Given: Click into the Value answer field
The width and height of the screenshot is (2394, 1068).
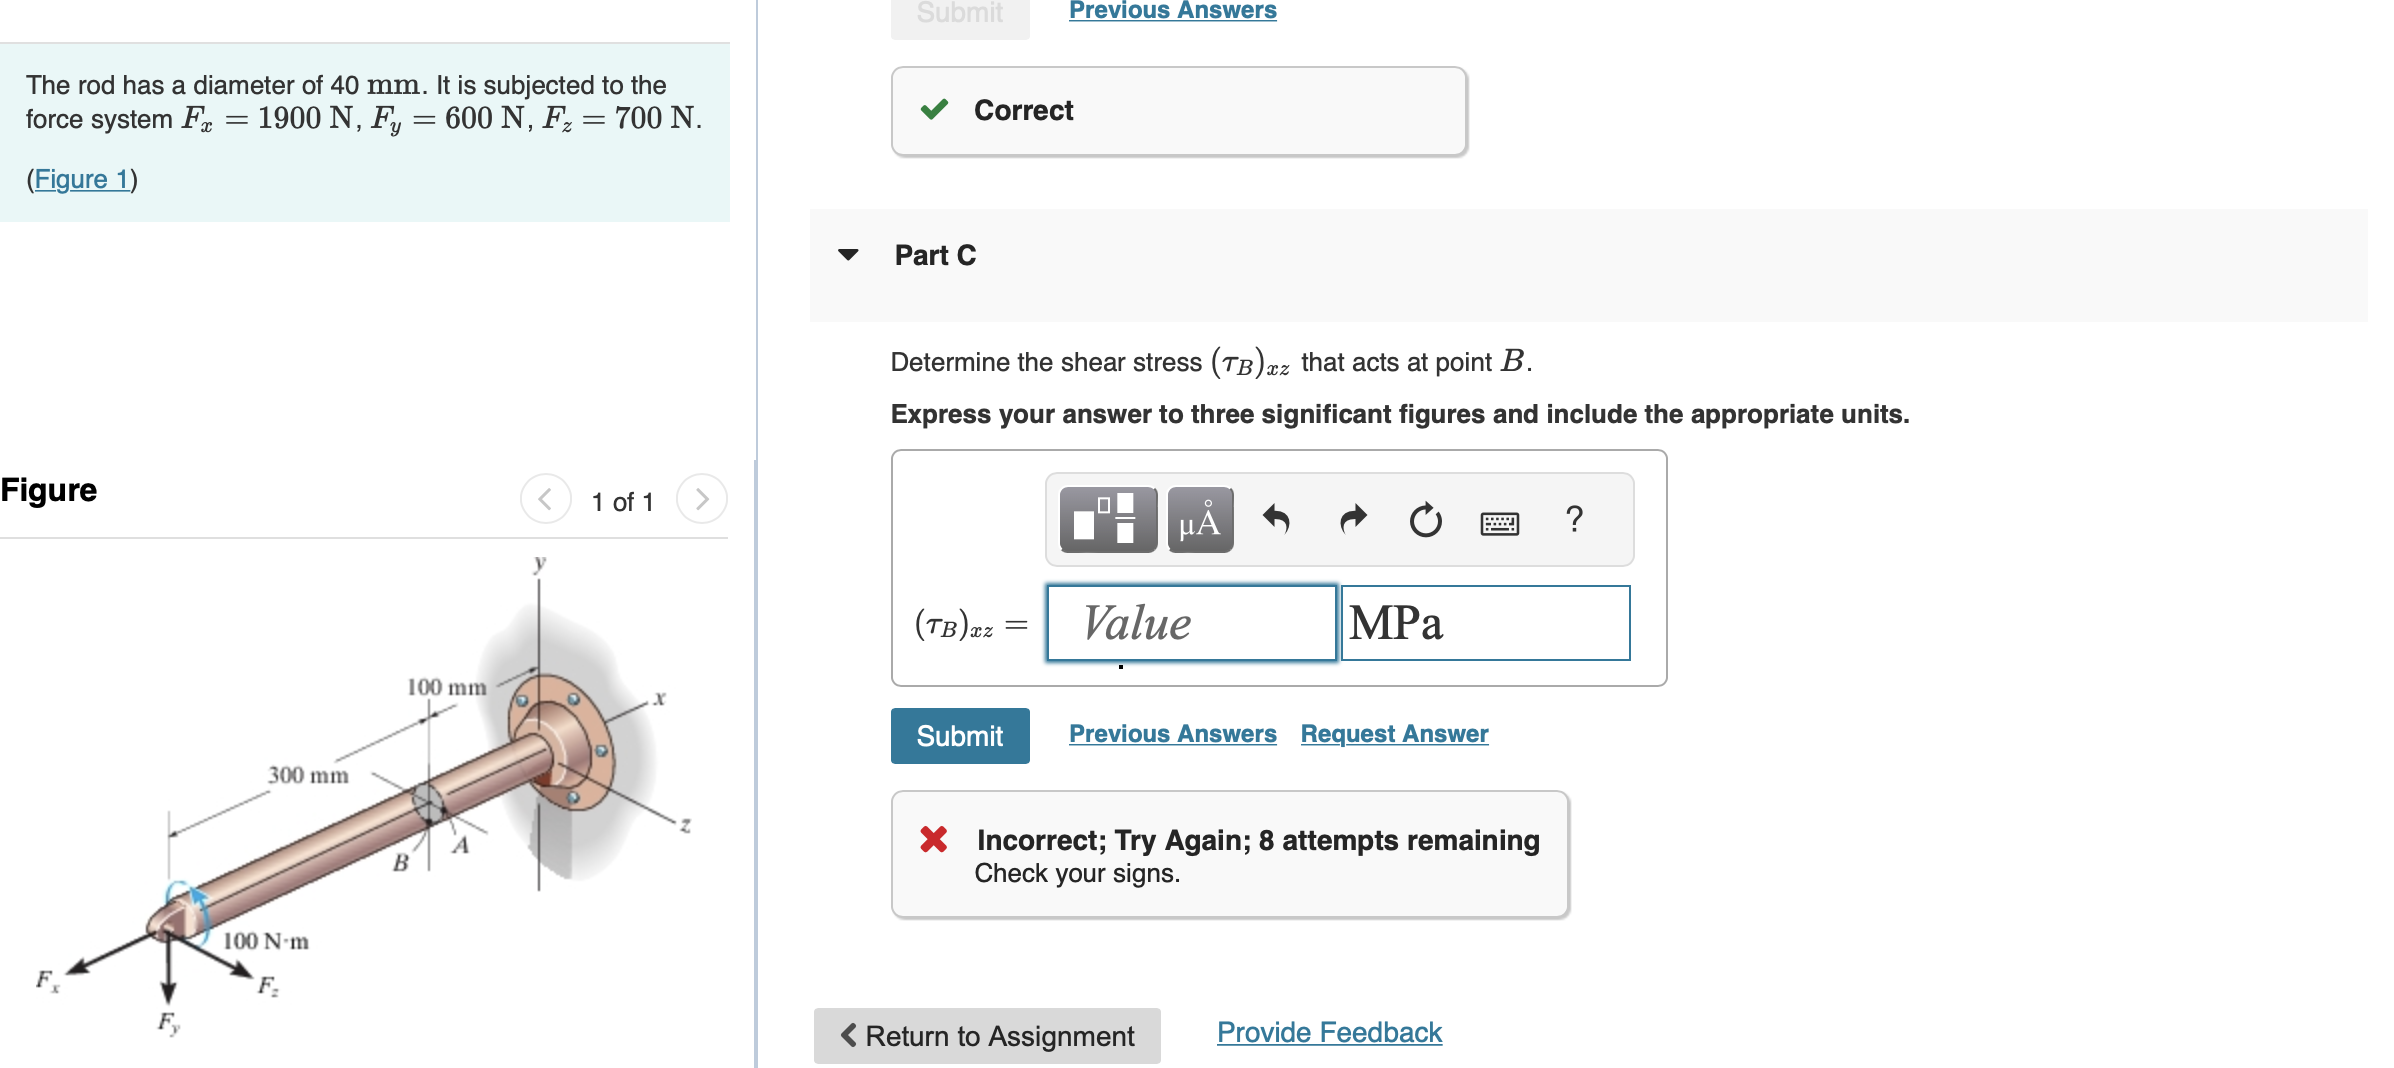Looking at the screenshot, I should 1191,623.
